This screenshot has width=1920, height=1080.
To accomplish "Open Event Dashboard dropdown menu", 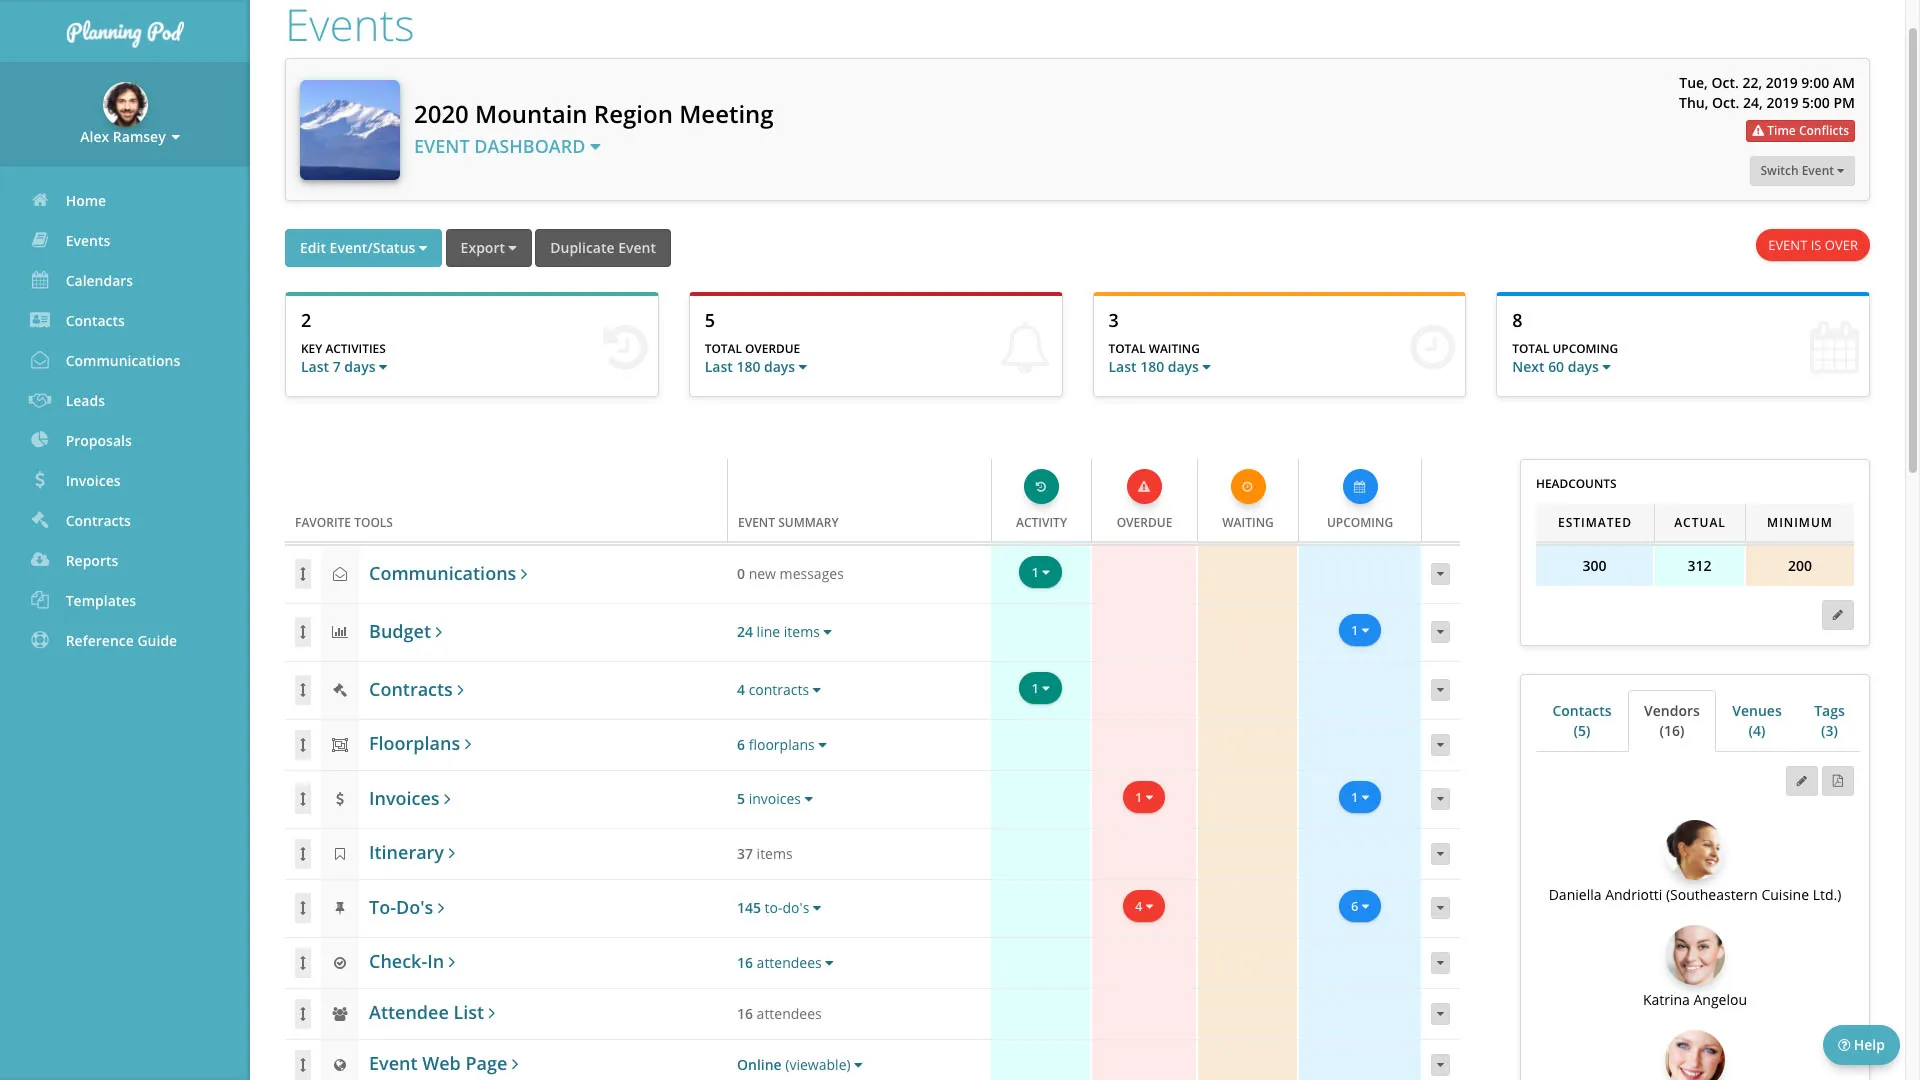I will point(507,146).
